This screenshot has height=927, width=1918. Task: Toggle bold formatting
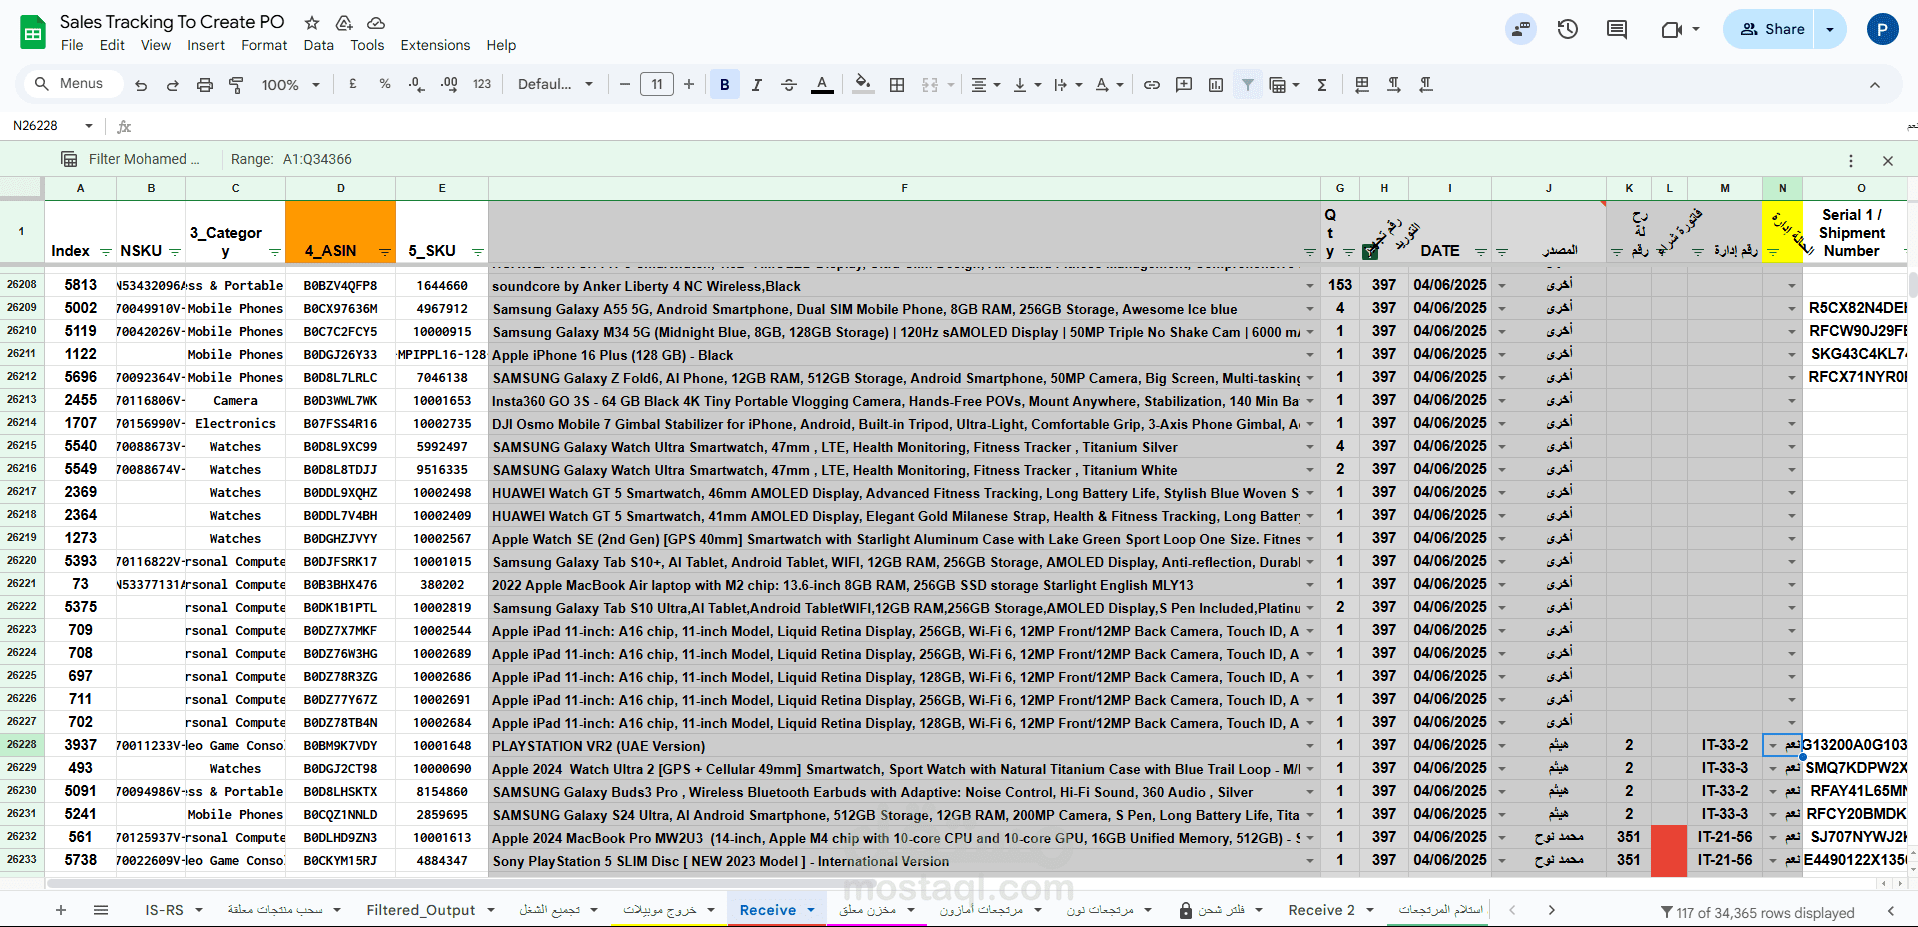[725, 85]
